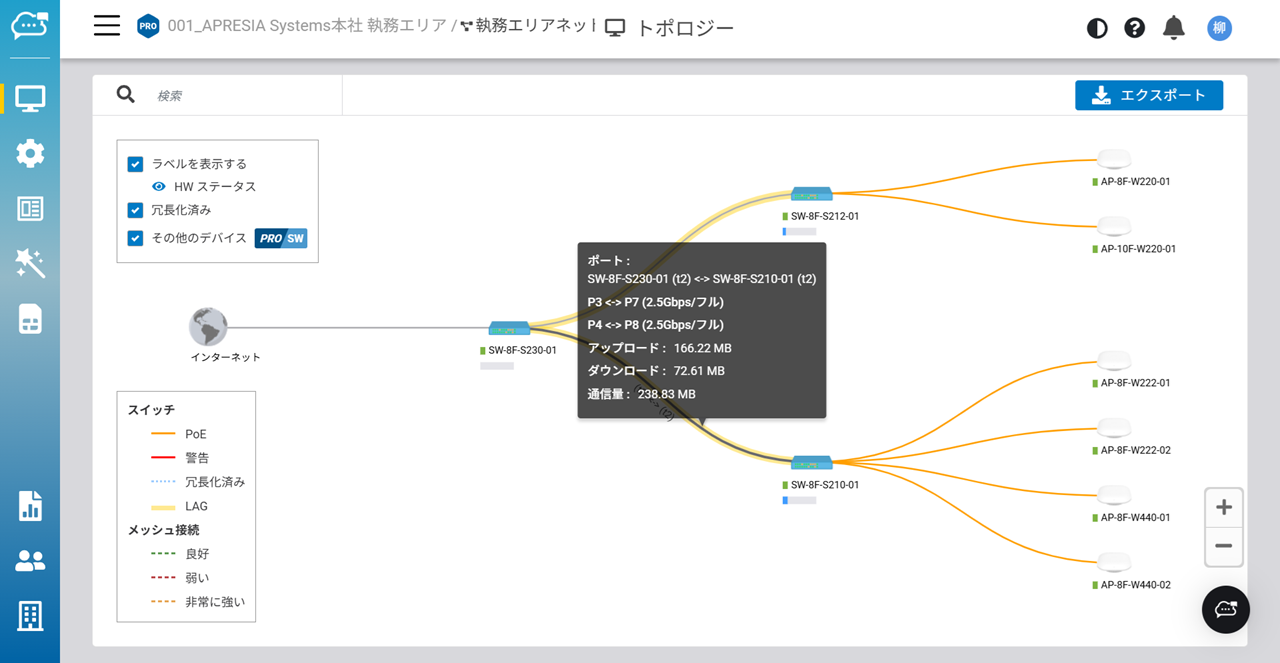Click the user avatar in the header
The height and width of the screenshot is (663, 1280).
point(1219,28)
